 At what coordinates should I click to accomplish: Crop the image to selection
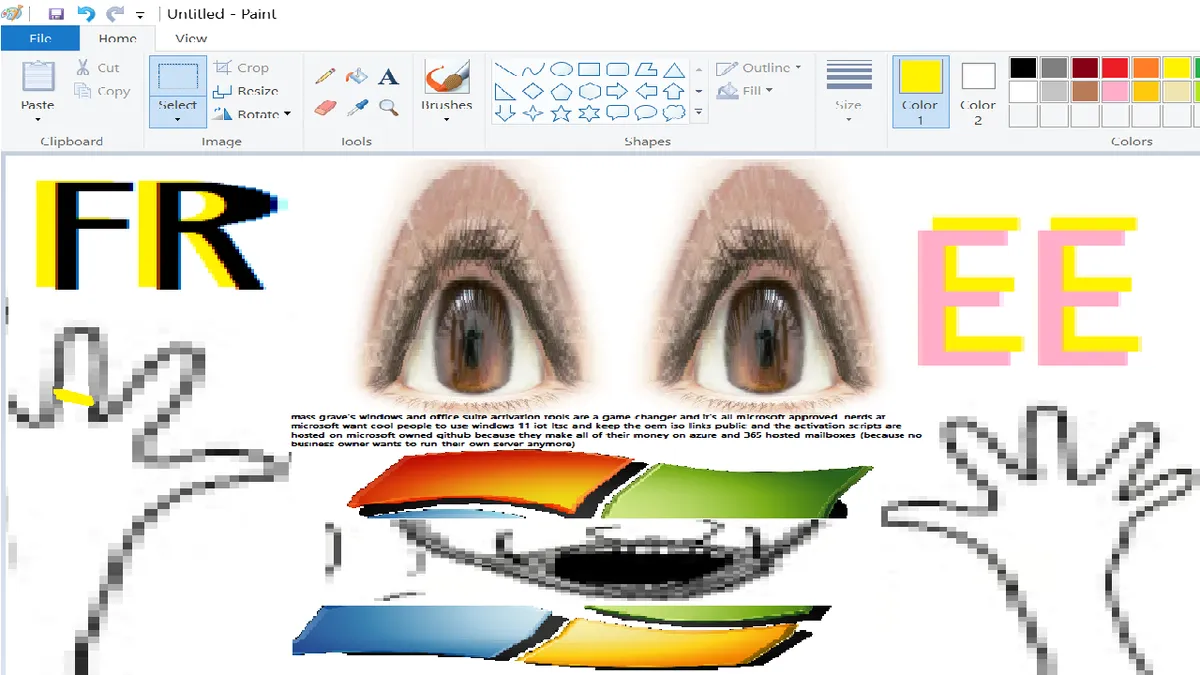click(241, 68)
